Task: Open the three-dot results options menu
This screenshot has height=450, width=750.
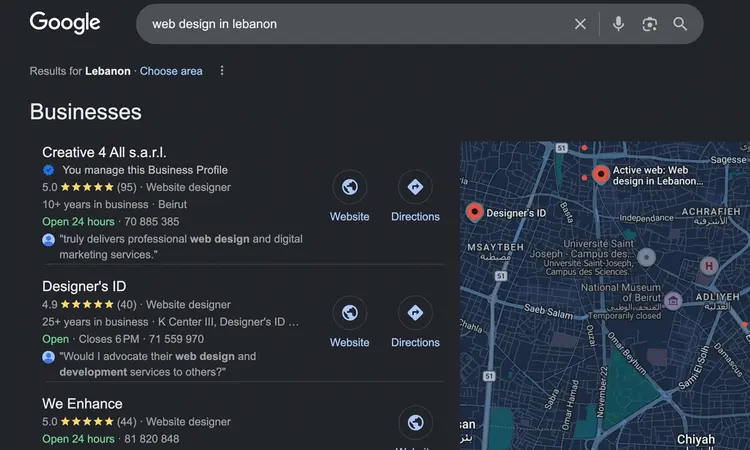Action: point(222,71)
